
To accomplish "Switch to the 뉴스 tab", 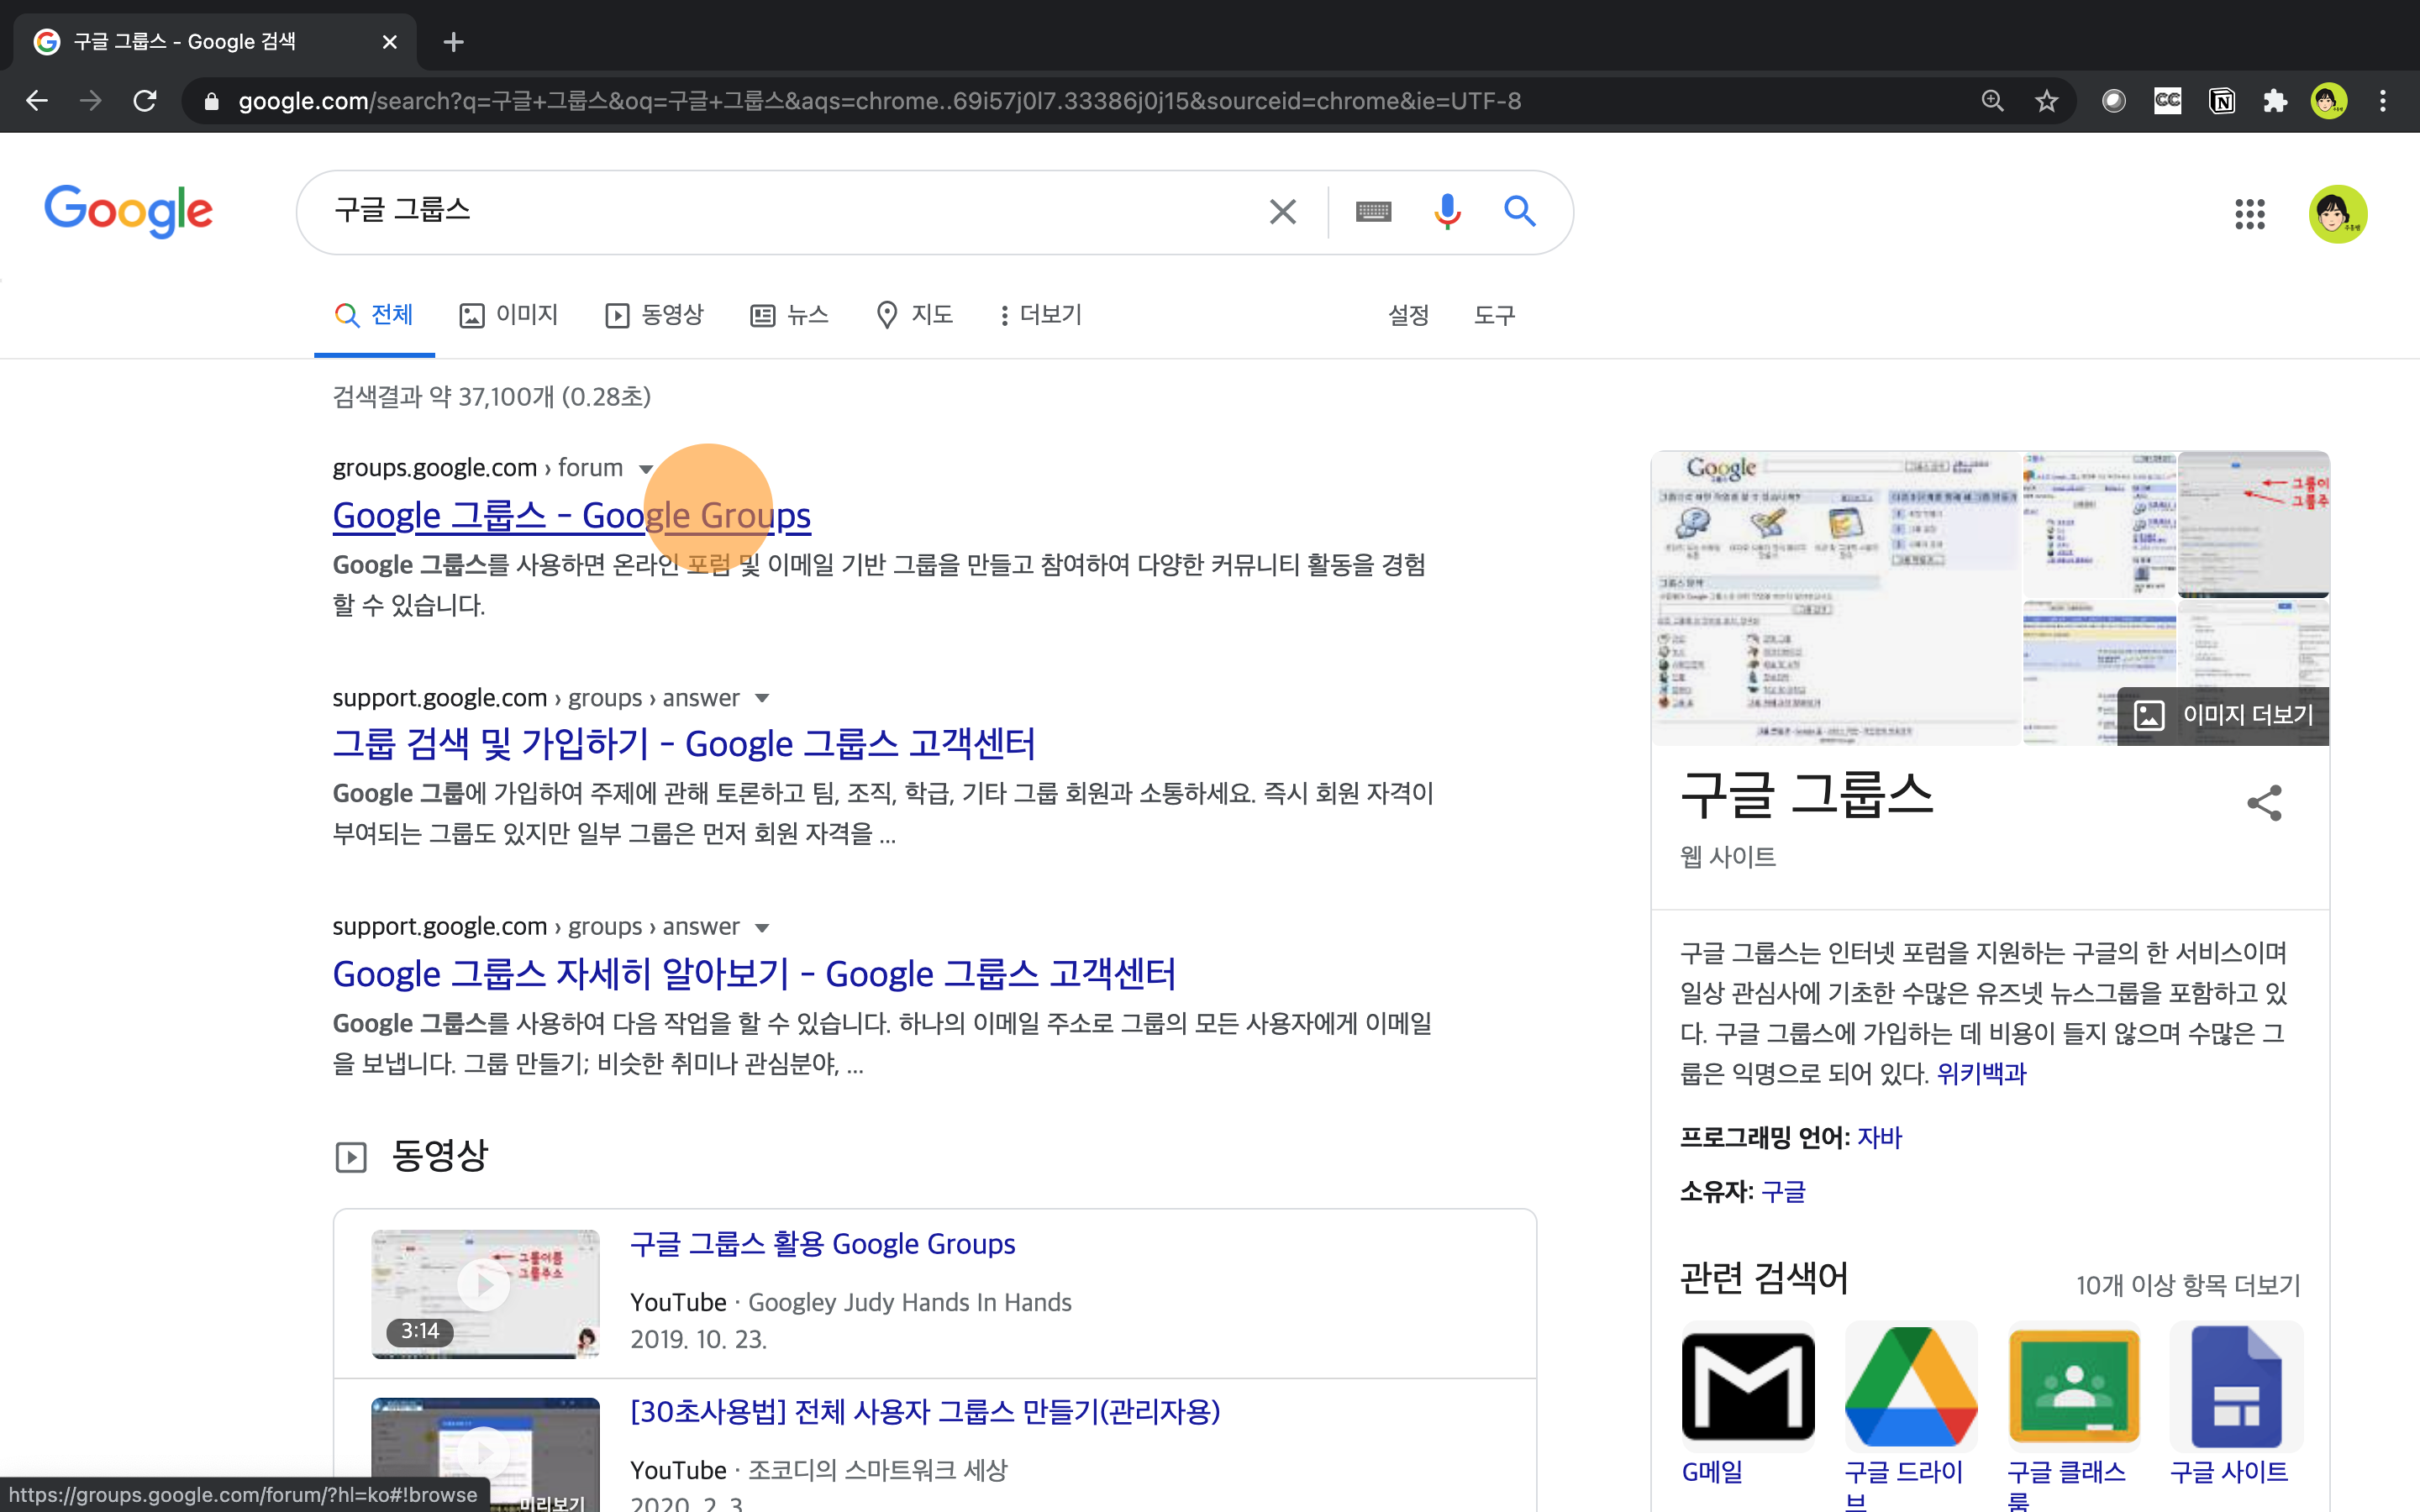I will pos(790,315).
